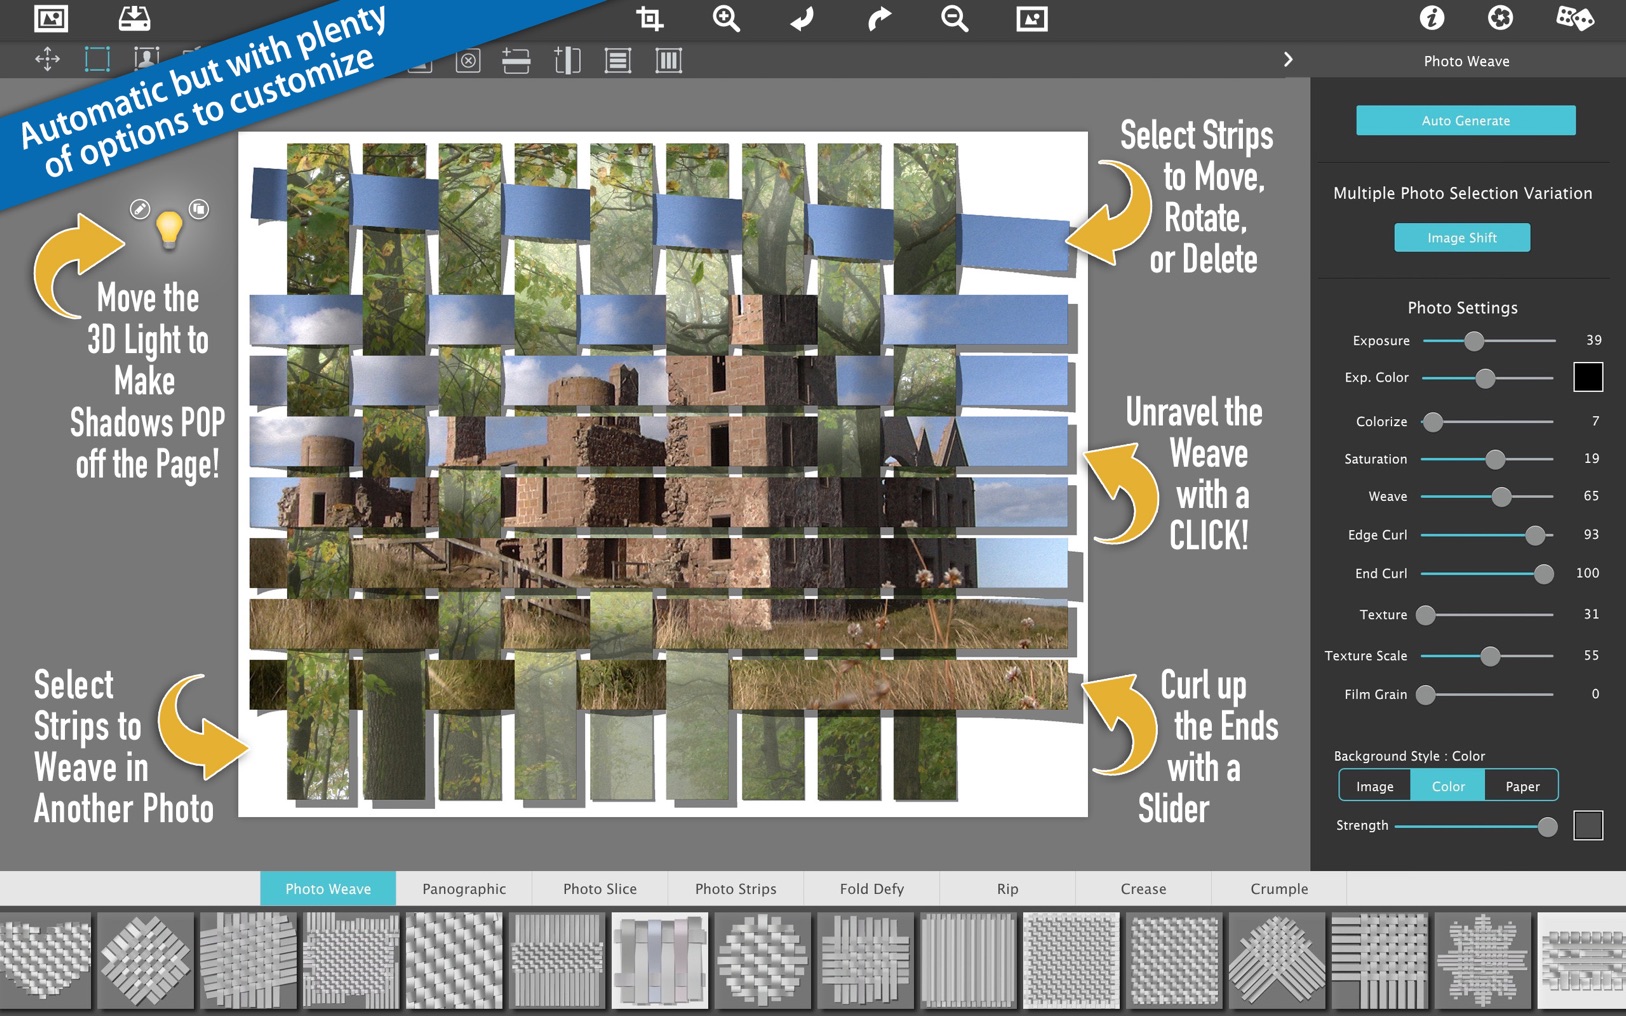
Task: Click the Image Shift button
Action: [x=1462, y=237]
